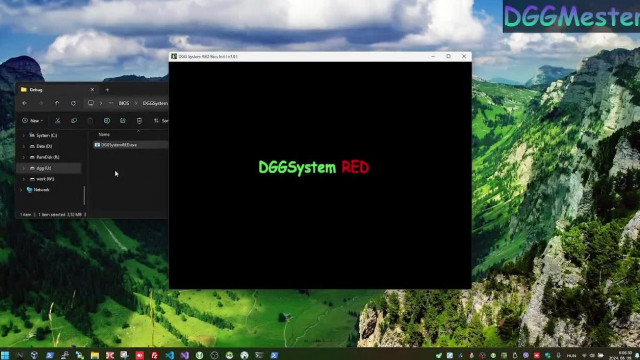Expand the RamDisk (R:) drive node
Screen dimensions: 640x360
coord(23,157)
